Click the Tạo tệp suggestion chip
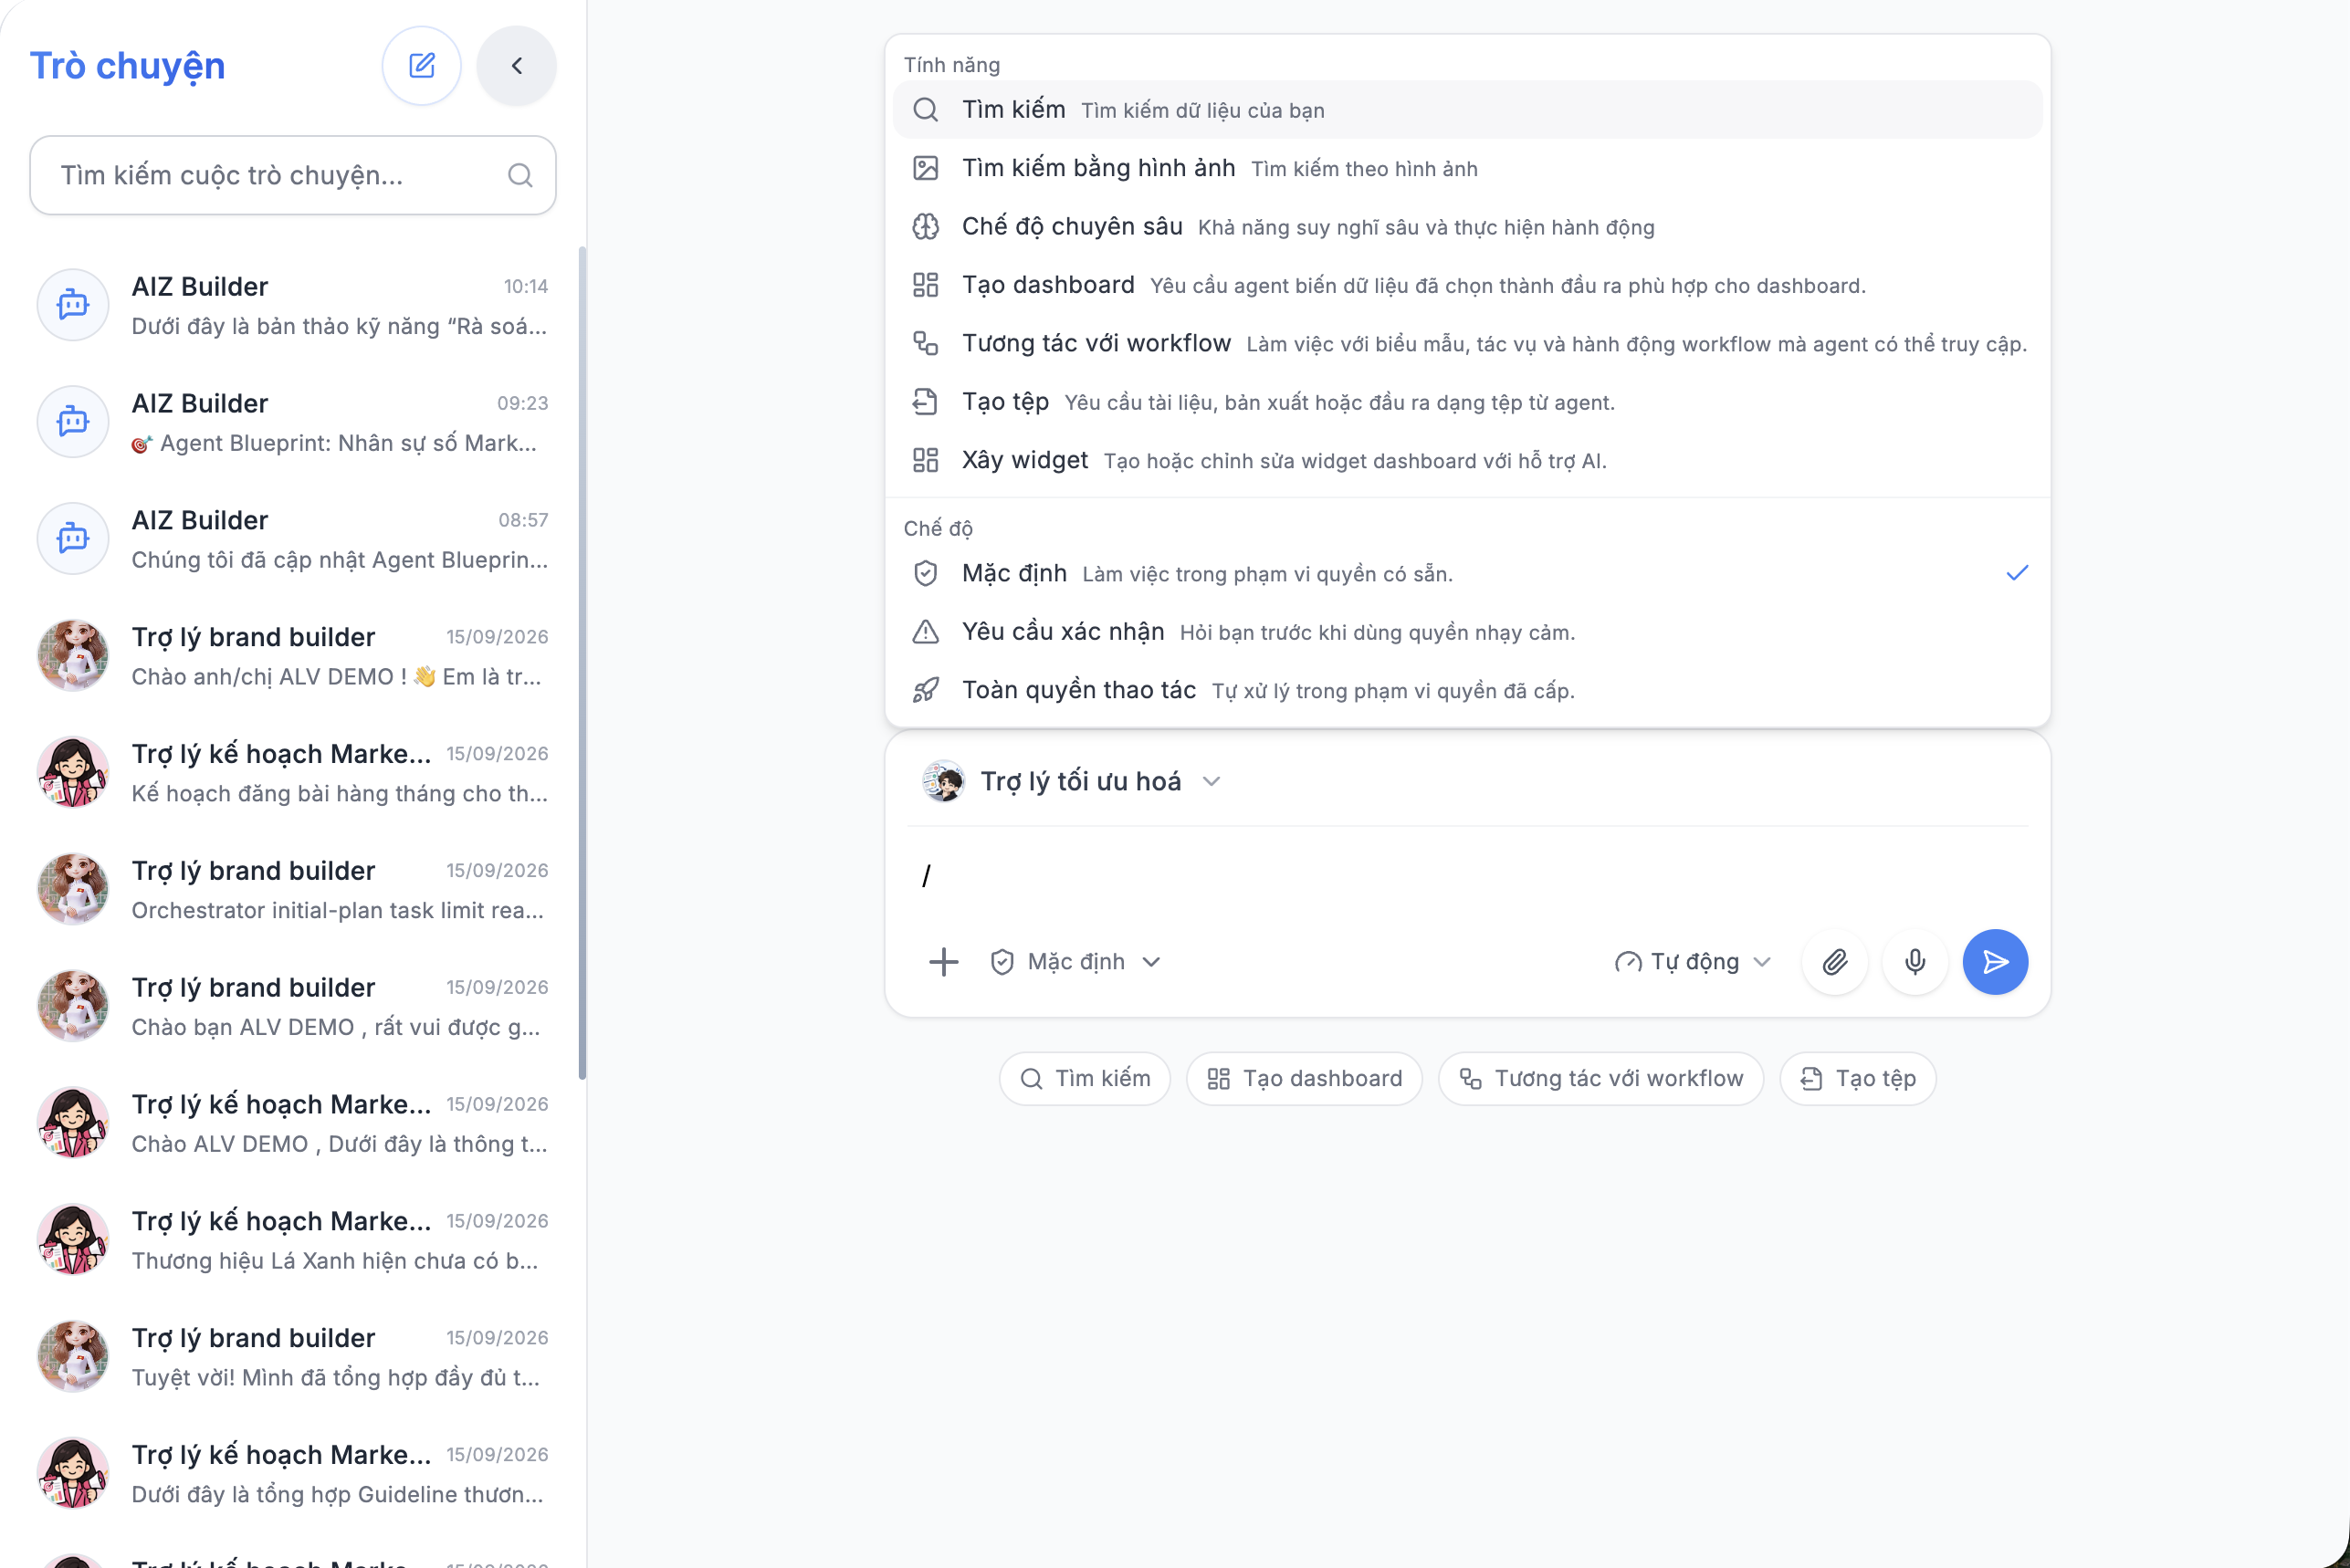 (x=1857, y=1078)
